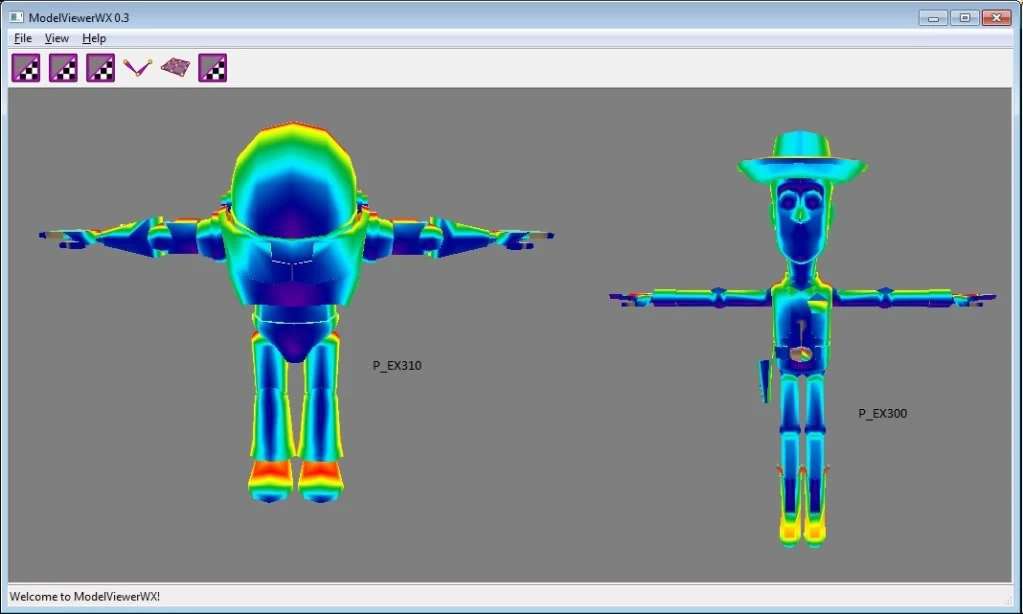Toggle the skeleton bones icon
Viewport: 1023px width, 614px height.
point(138,68)
